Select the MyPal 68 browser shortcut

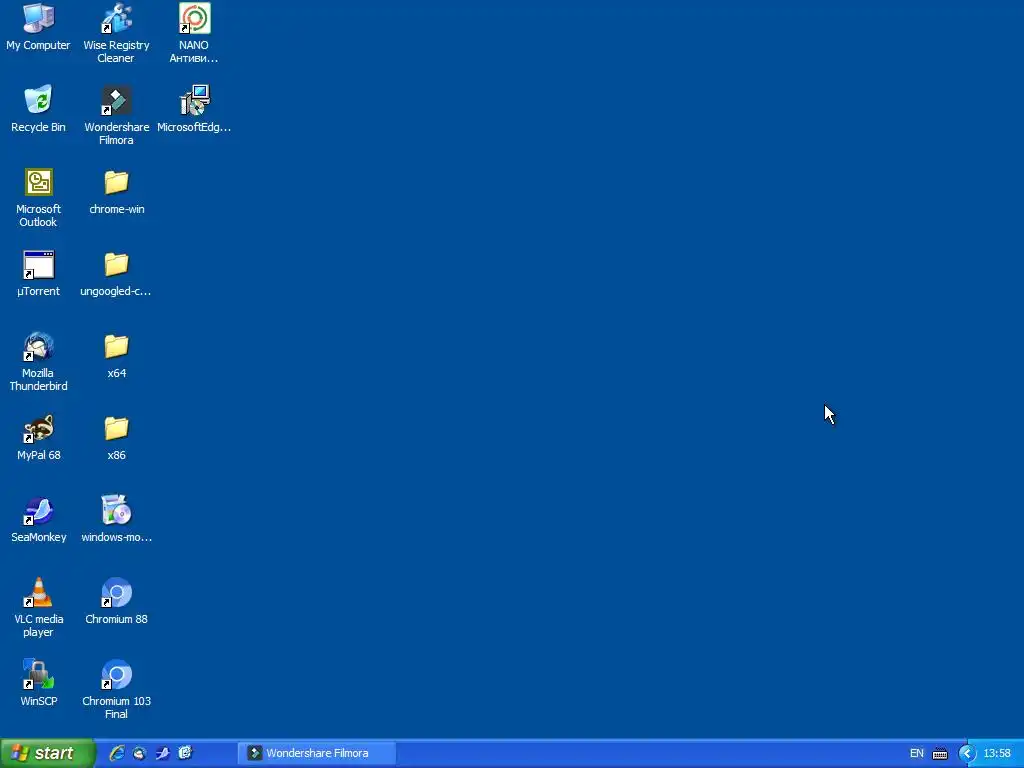click(38, 438)
